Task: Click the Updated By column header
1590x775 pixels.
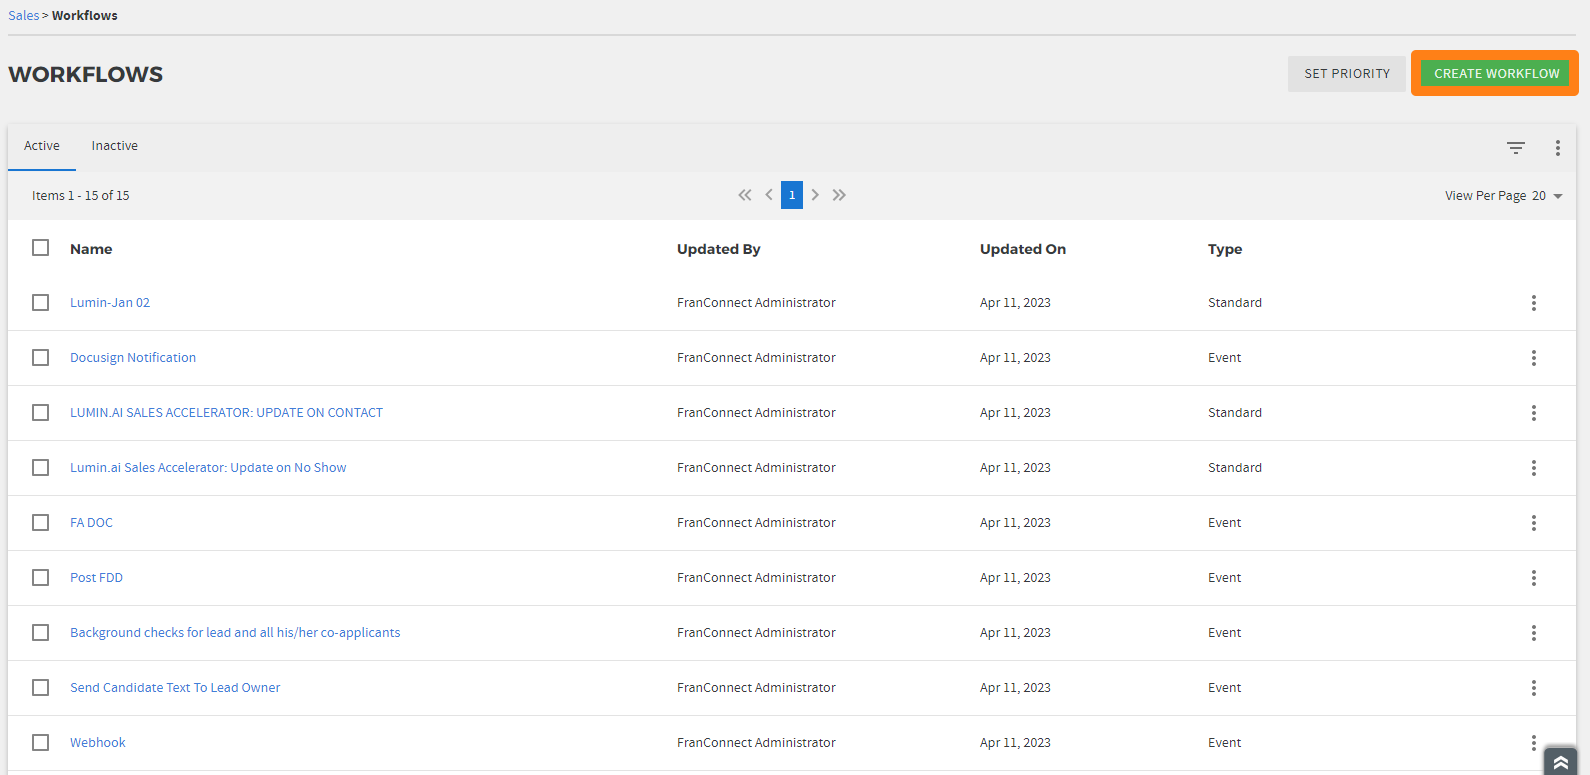Action: (719, 249)
